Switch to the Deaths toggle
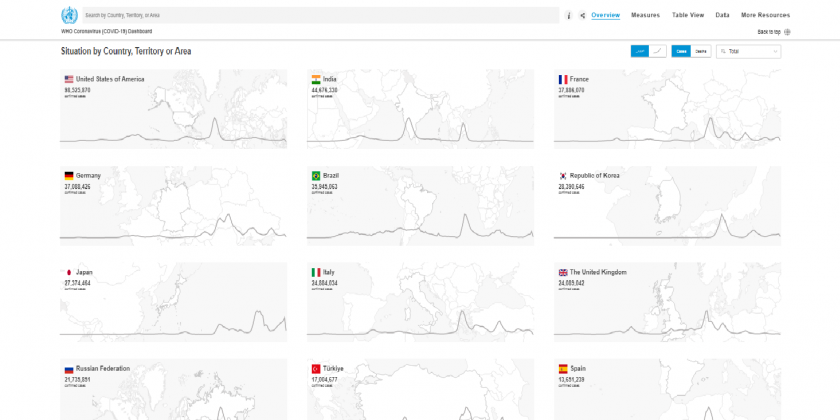Image resolution: width=840 pixels, height=420 pixels. pyautogui.click(x=701, y=51)
